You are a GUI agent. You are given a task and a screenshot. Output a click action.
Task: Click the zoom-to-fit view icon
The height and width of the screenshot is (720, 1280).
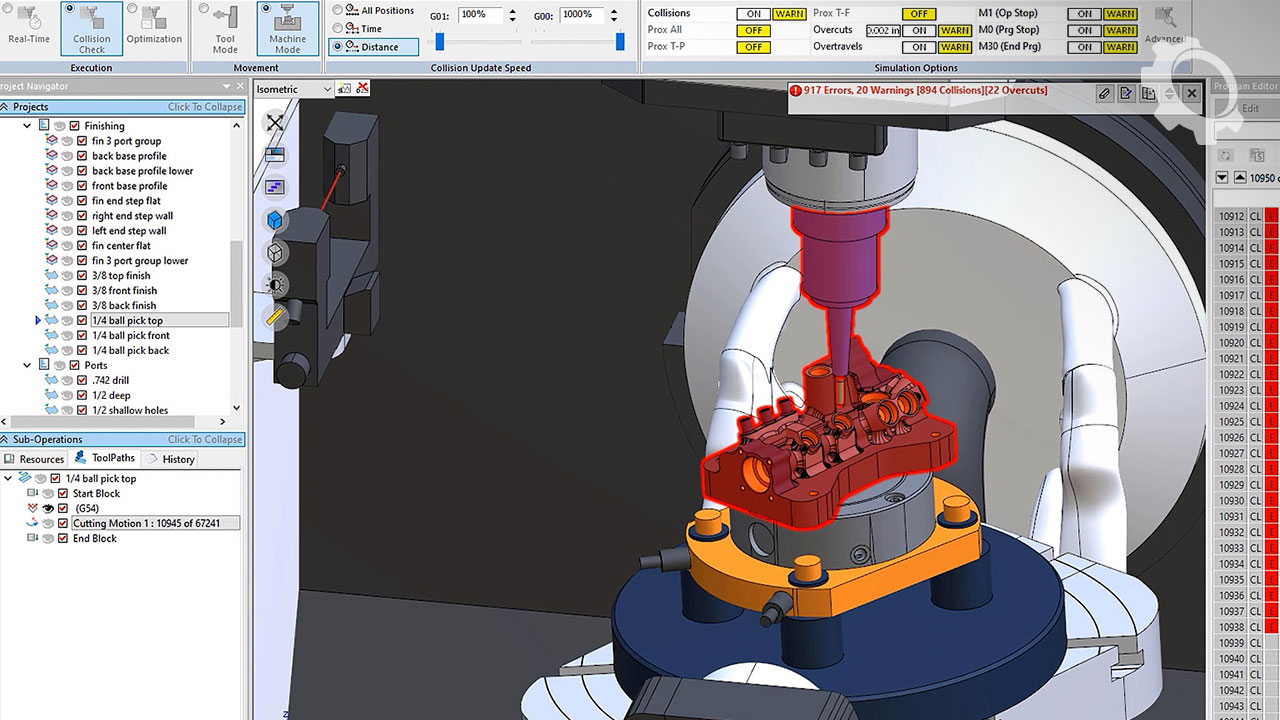(275, 122)
